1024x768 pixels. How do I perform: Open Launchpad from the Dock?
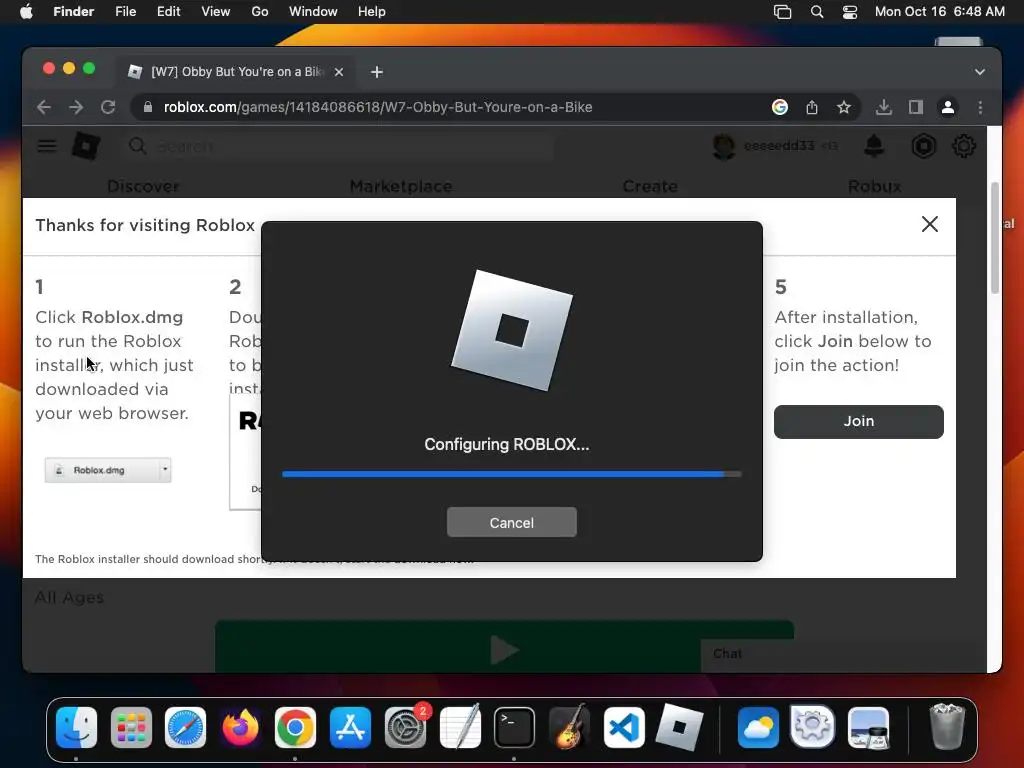tap(131, 727)
